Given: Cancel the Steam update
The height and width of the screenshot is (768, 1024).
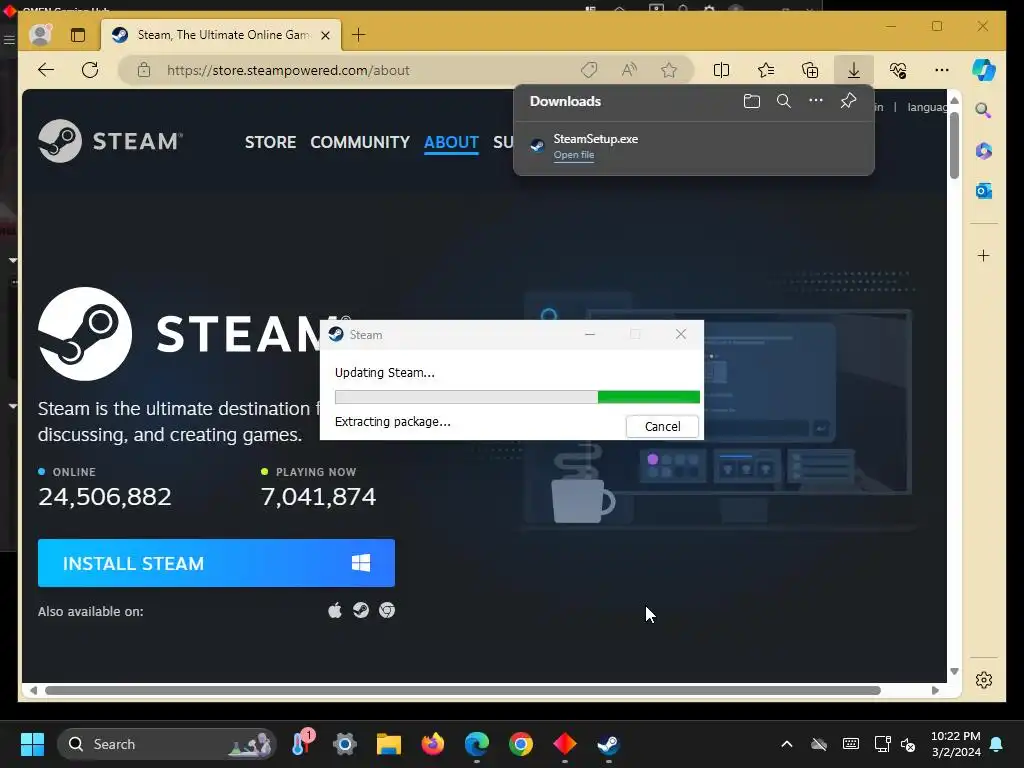Looking at the screenshot, I should point(662,426).
